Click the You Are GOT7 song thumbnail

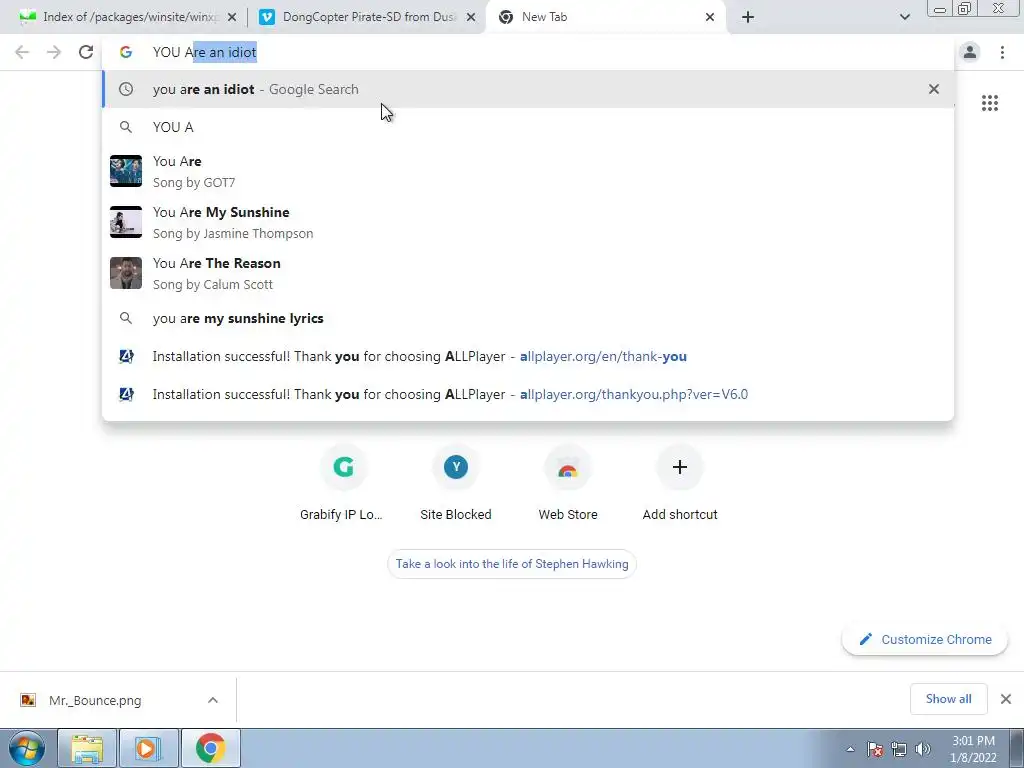point(126,171)
